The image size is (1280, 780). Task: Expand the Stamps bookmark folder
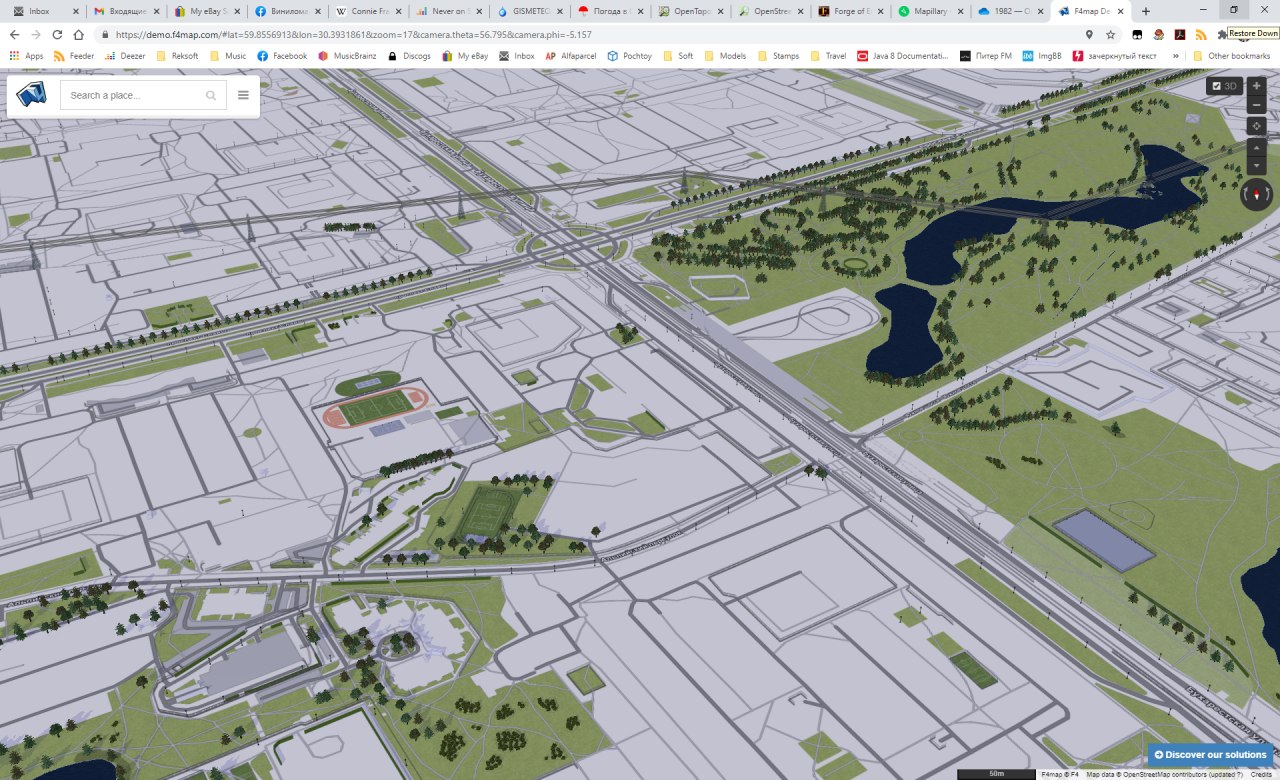(x=779, y=56)
